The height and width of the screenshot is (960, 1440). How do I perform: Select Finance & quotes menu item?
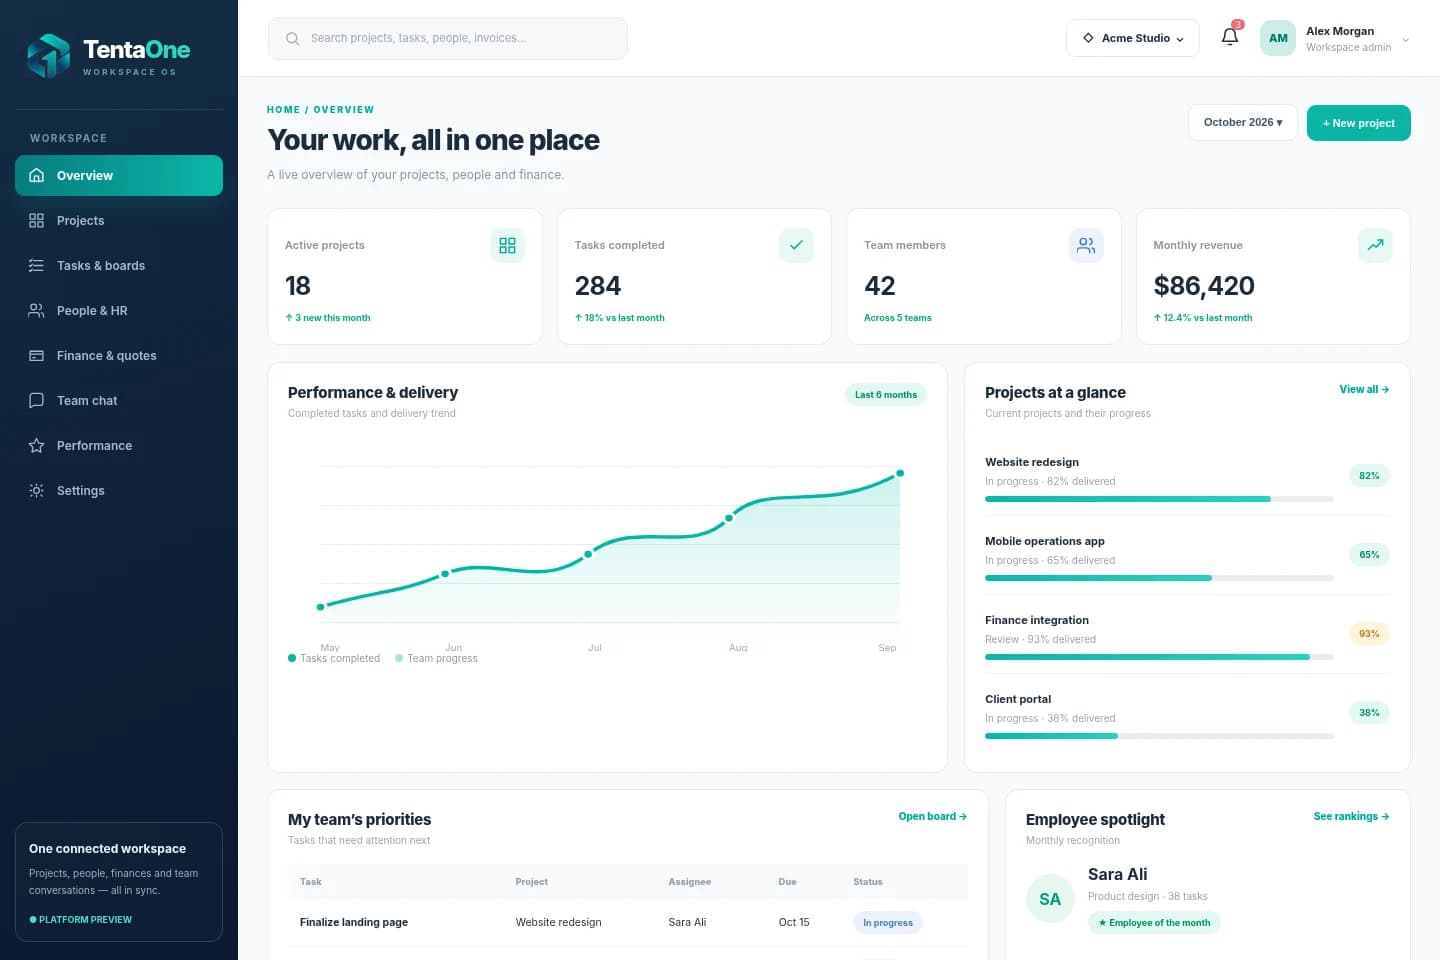(x=119, y=355)
